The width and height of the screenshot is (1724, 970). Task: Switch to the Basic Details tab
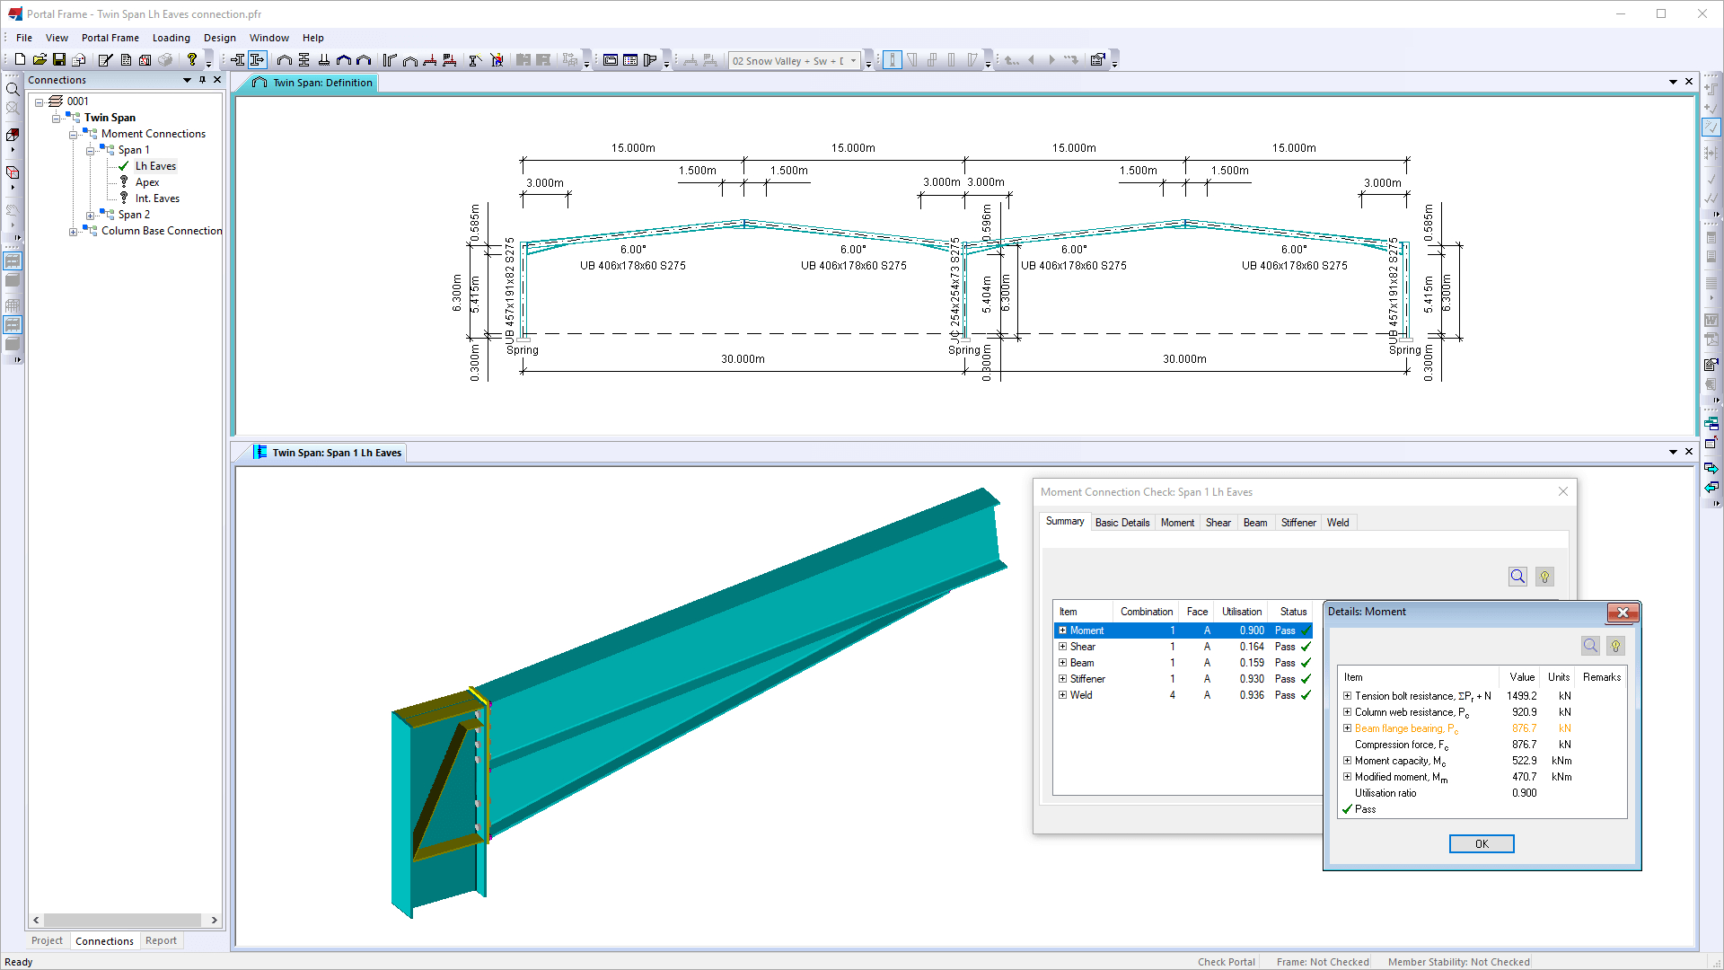coord(1122,523)
